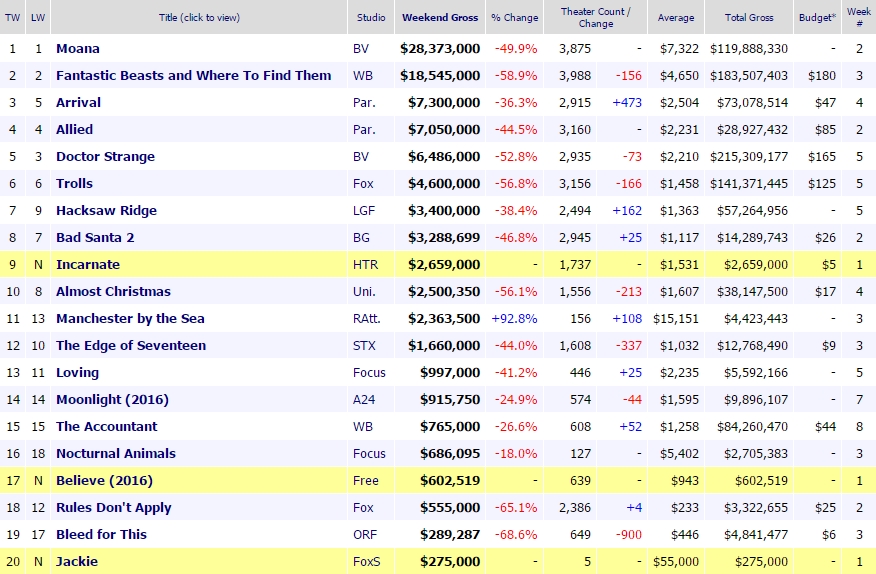This screenshot has height=574, width=876.
Task: Sort by Theater Count / Change header
Action: point(596,17)
